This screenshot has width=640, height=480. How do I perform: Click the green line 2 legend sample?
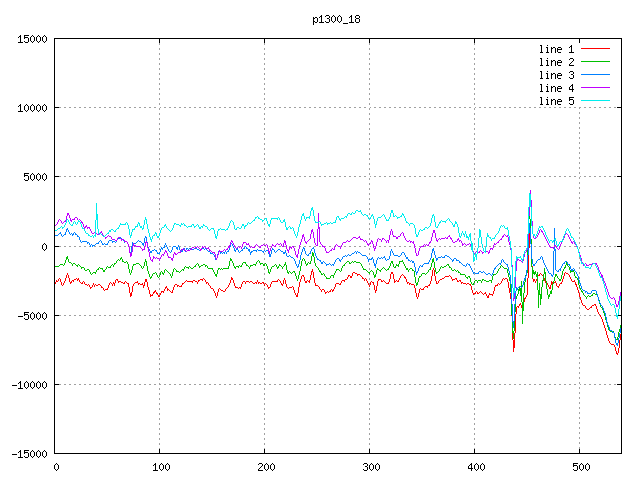pyautogui.click(x=595, y=62)
